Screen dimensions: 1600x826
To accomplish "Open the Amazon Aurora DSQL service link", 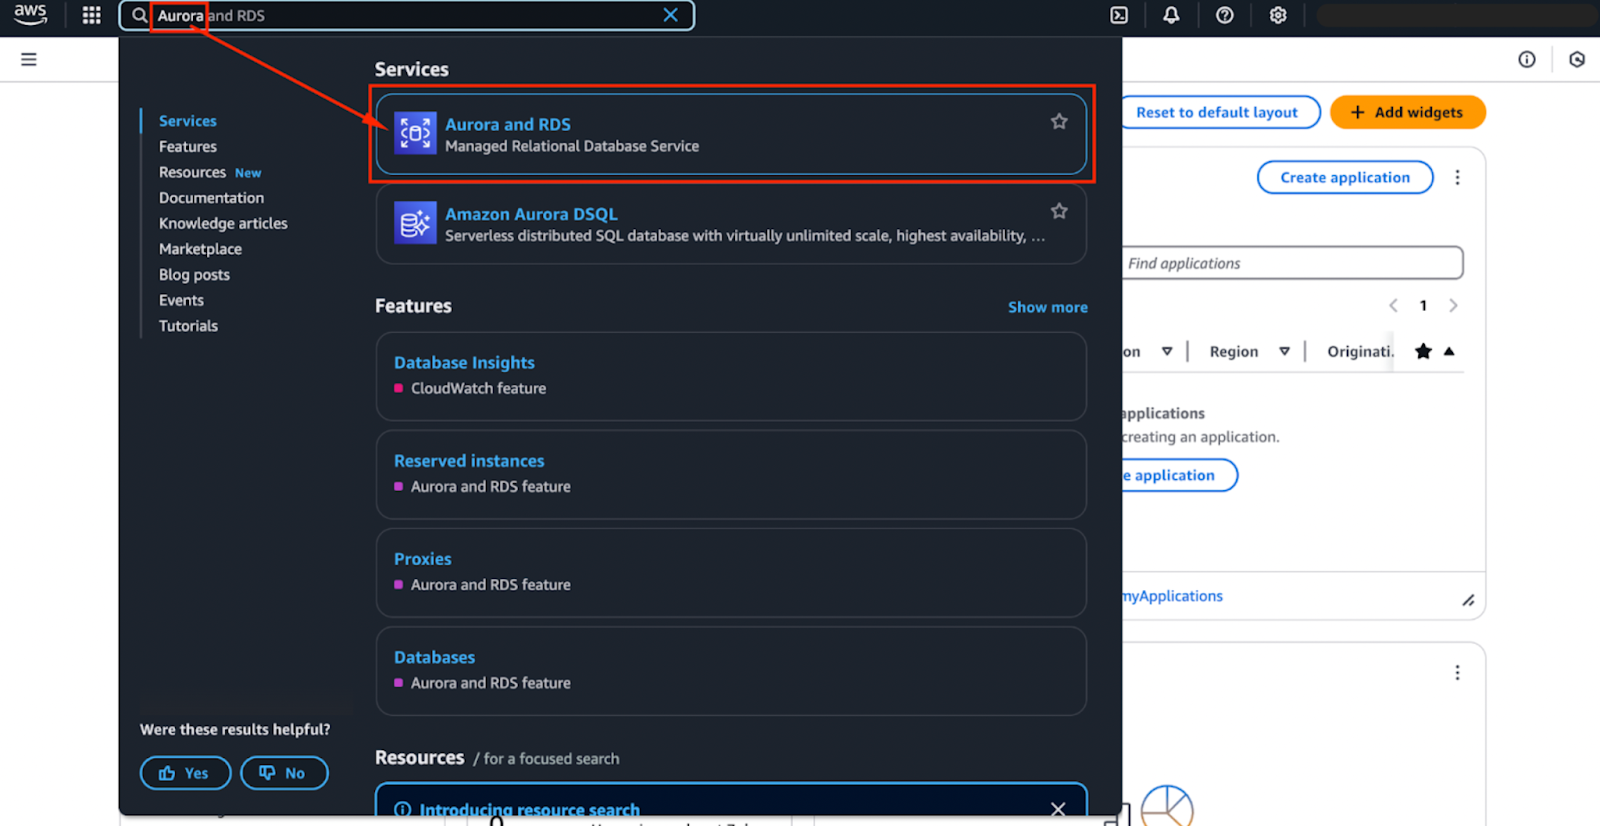I will (x=531, y=214).
